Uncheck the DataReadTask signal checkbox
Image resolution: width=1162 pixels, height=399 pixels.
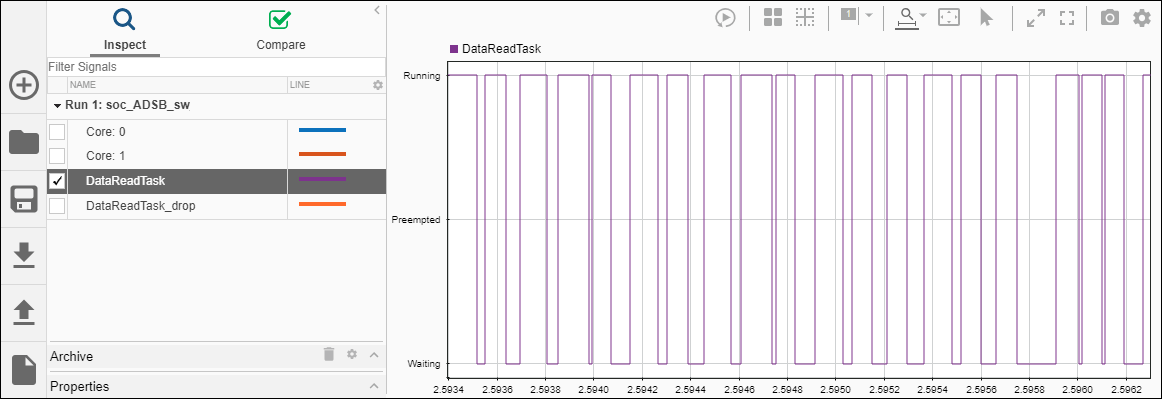57,180
